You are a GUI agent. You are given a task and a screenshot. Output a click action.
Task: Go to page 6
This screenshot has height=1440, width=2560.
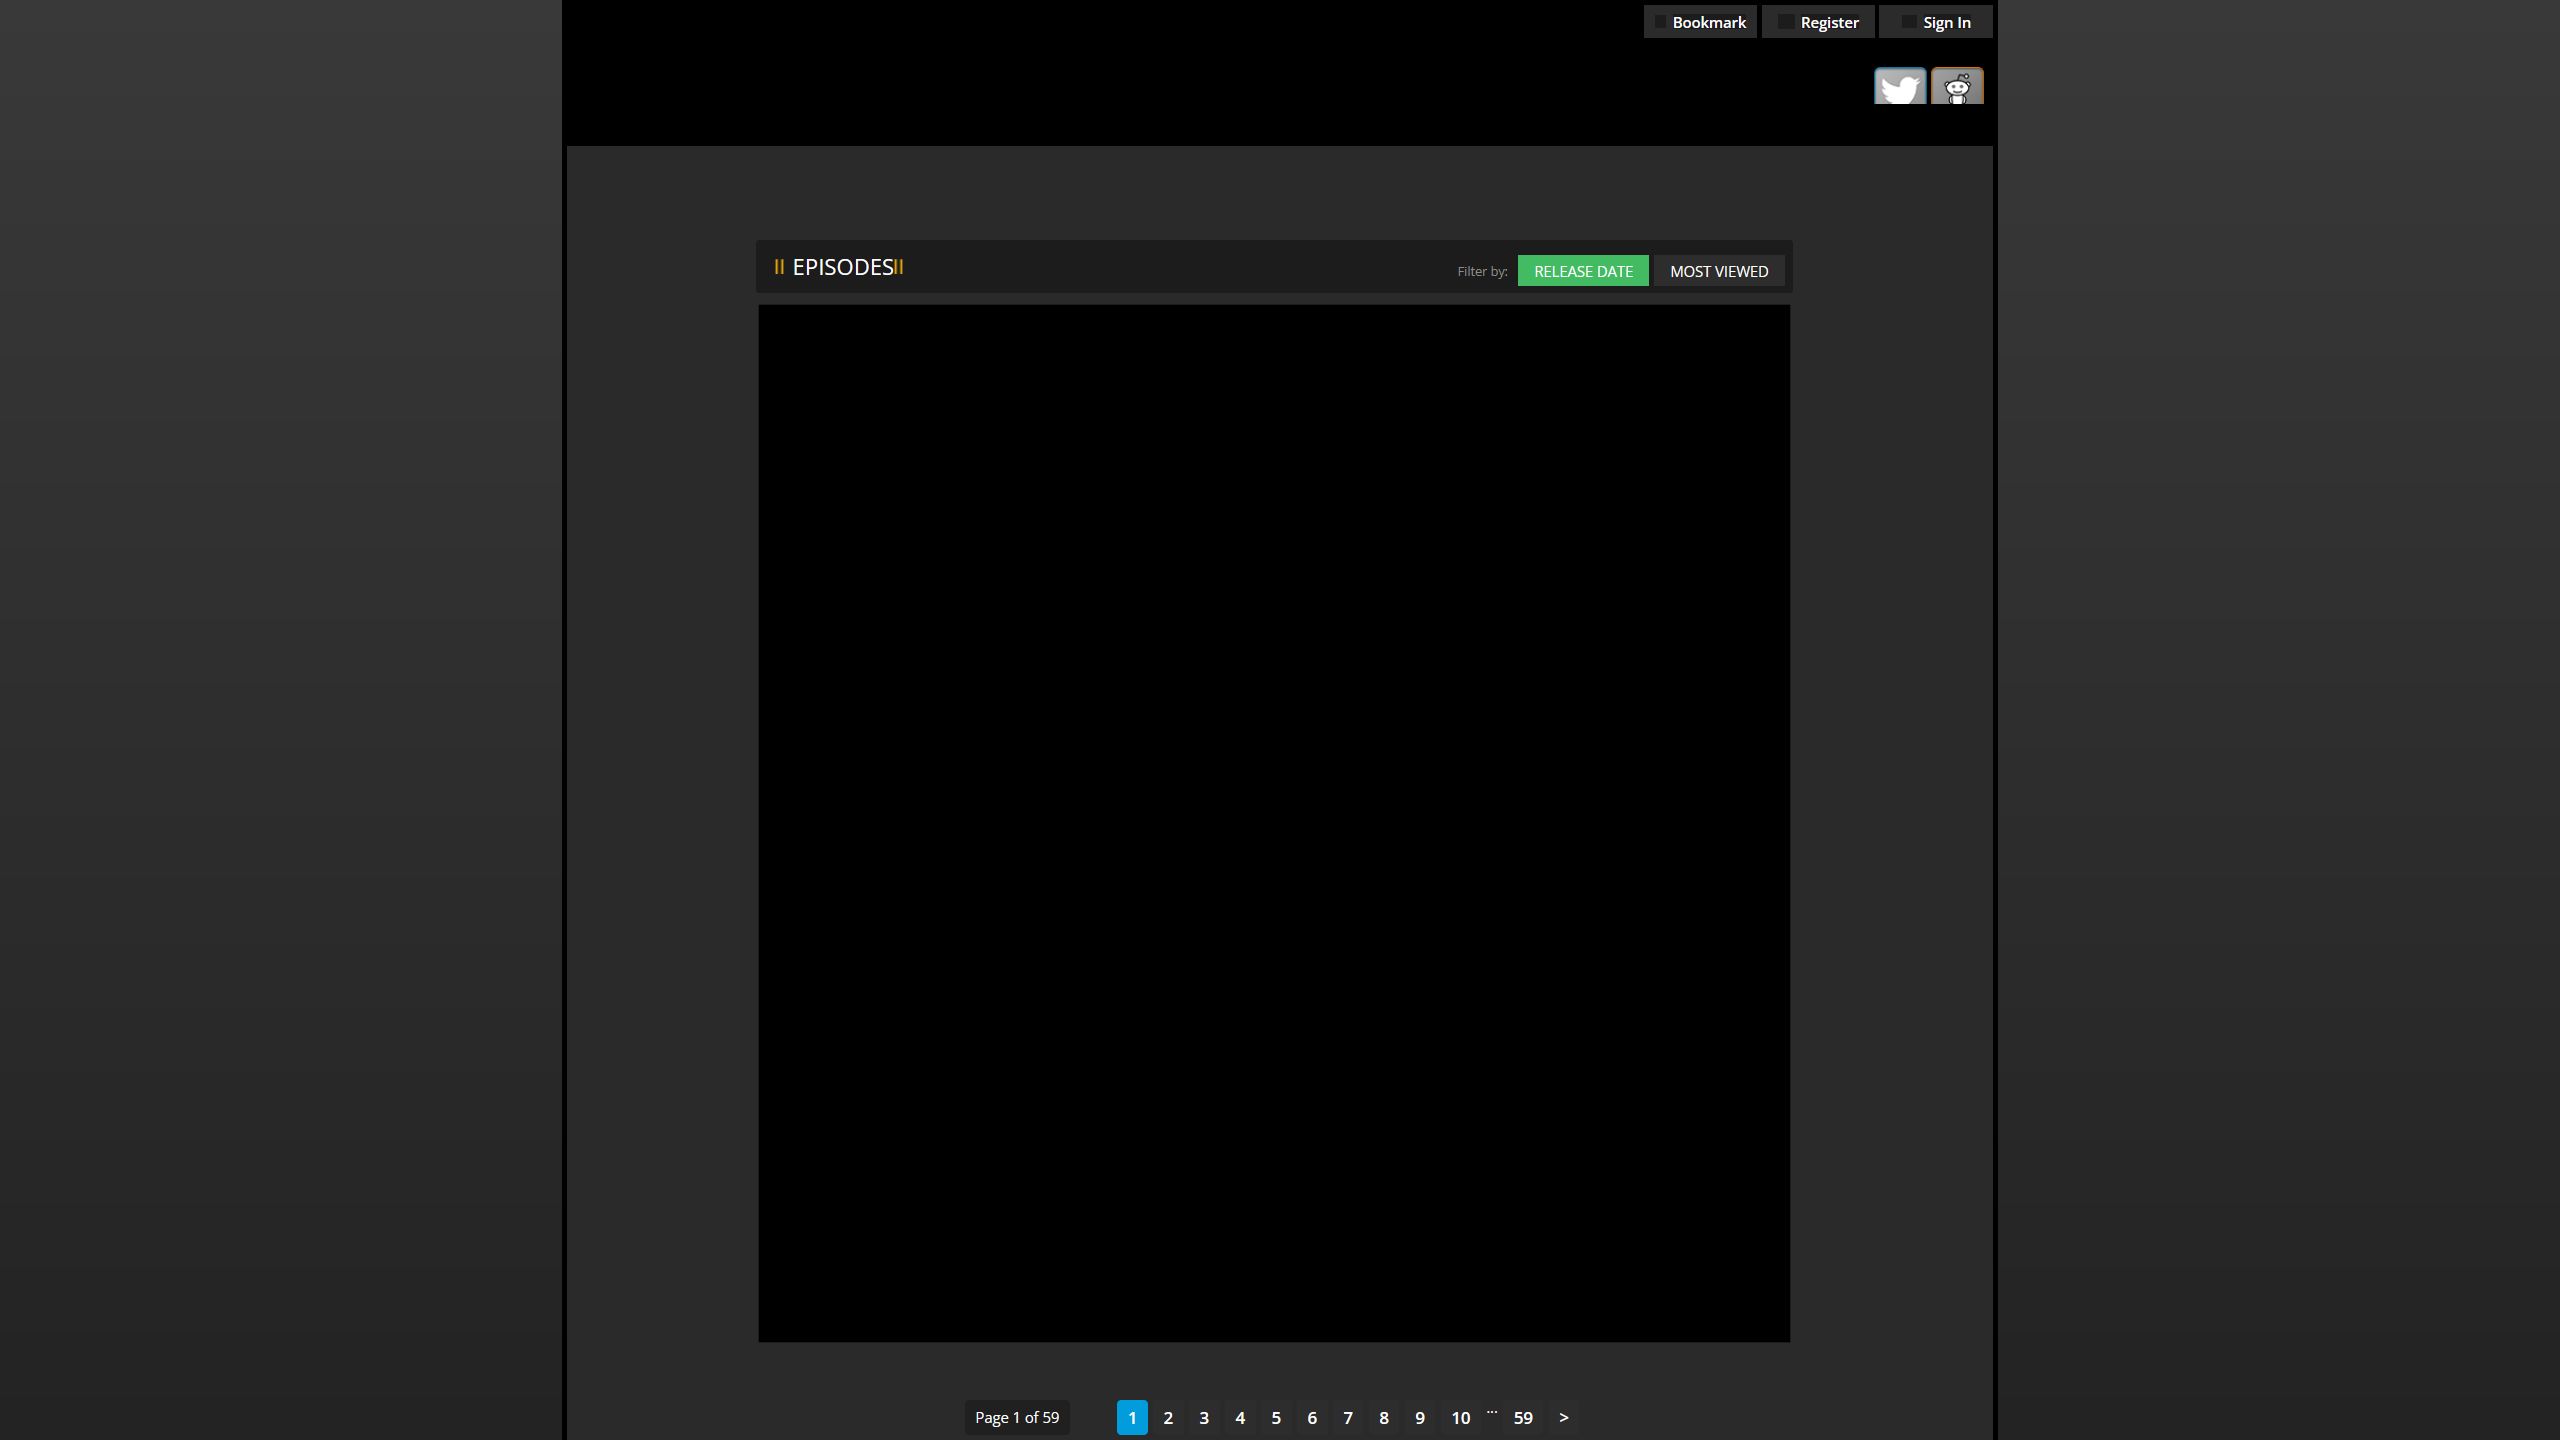pos(1312,1417)
